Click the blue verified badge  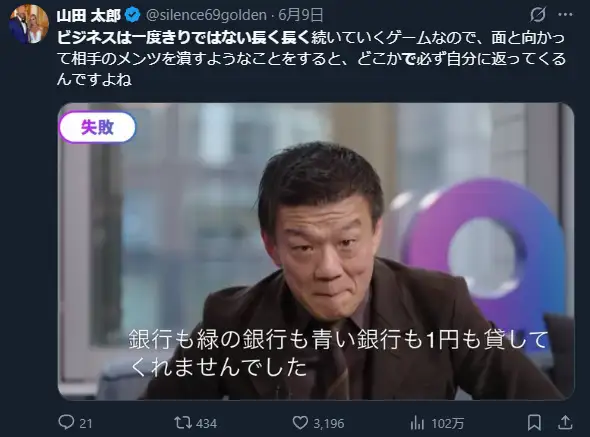click(132, 15)
